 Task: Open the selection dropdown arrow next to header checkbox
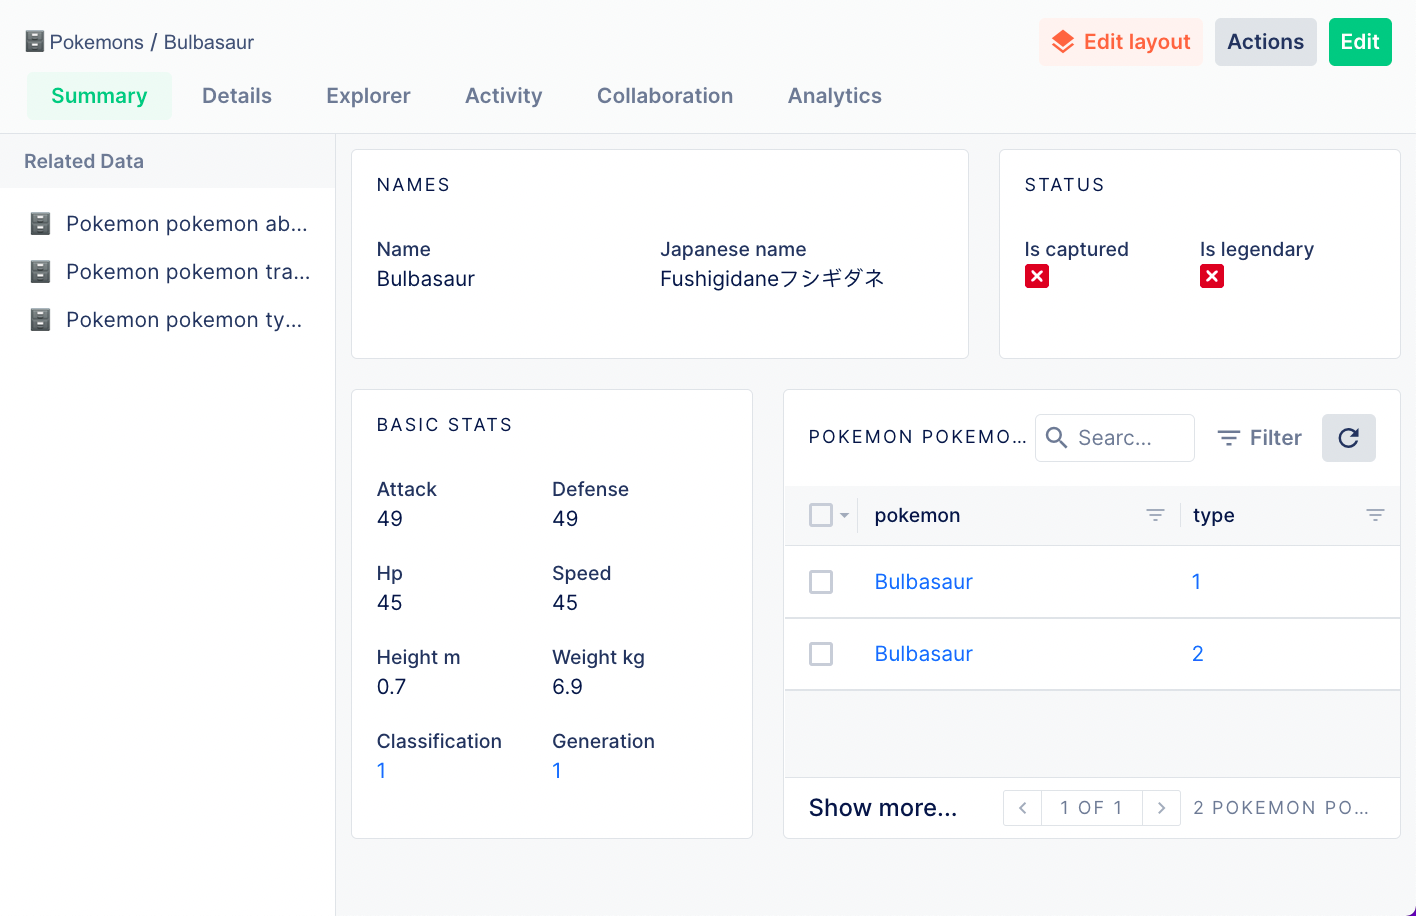pos(844,516)
